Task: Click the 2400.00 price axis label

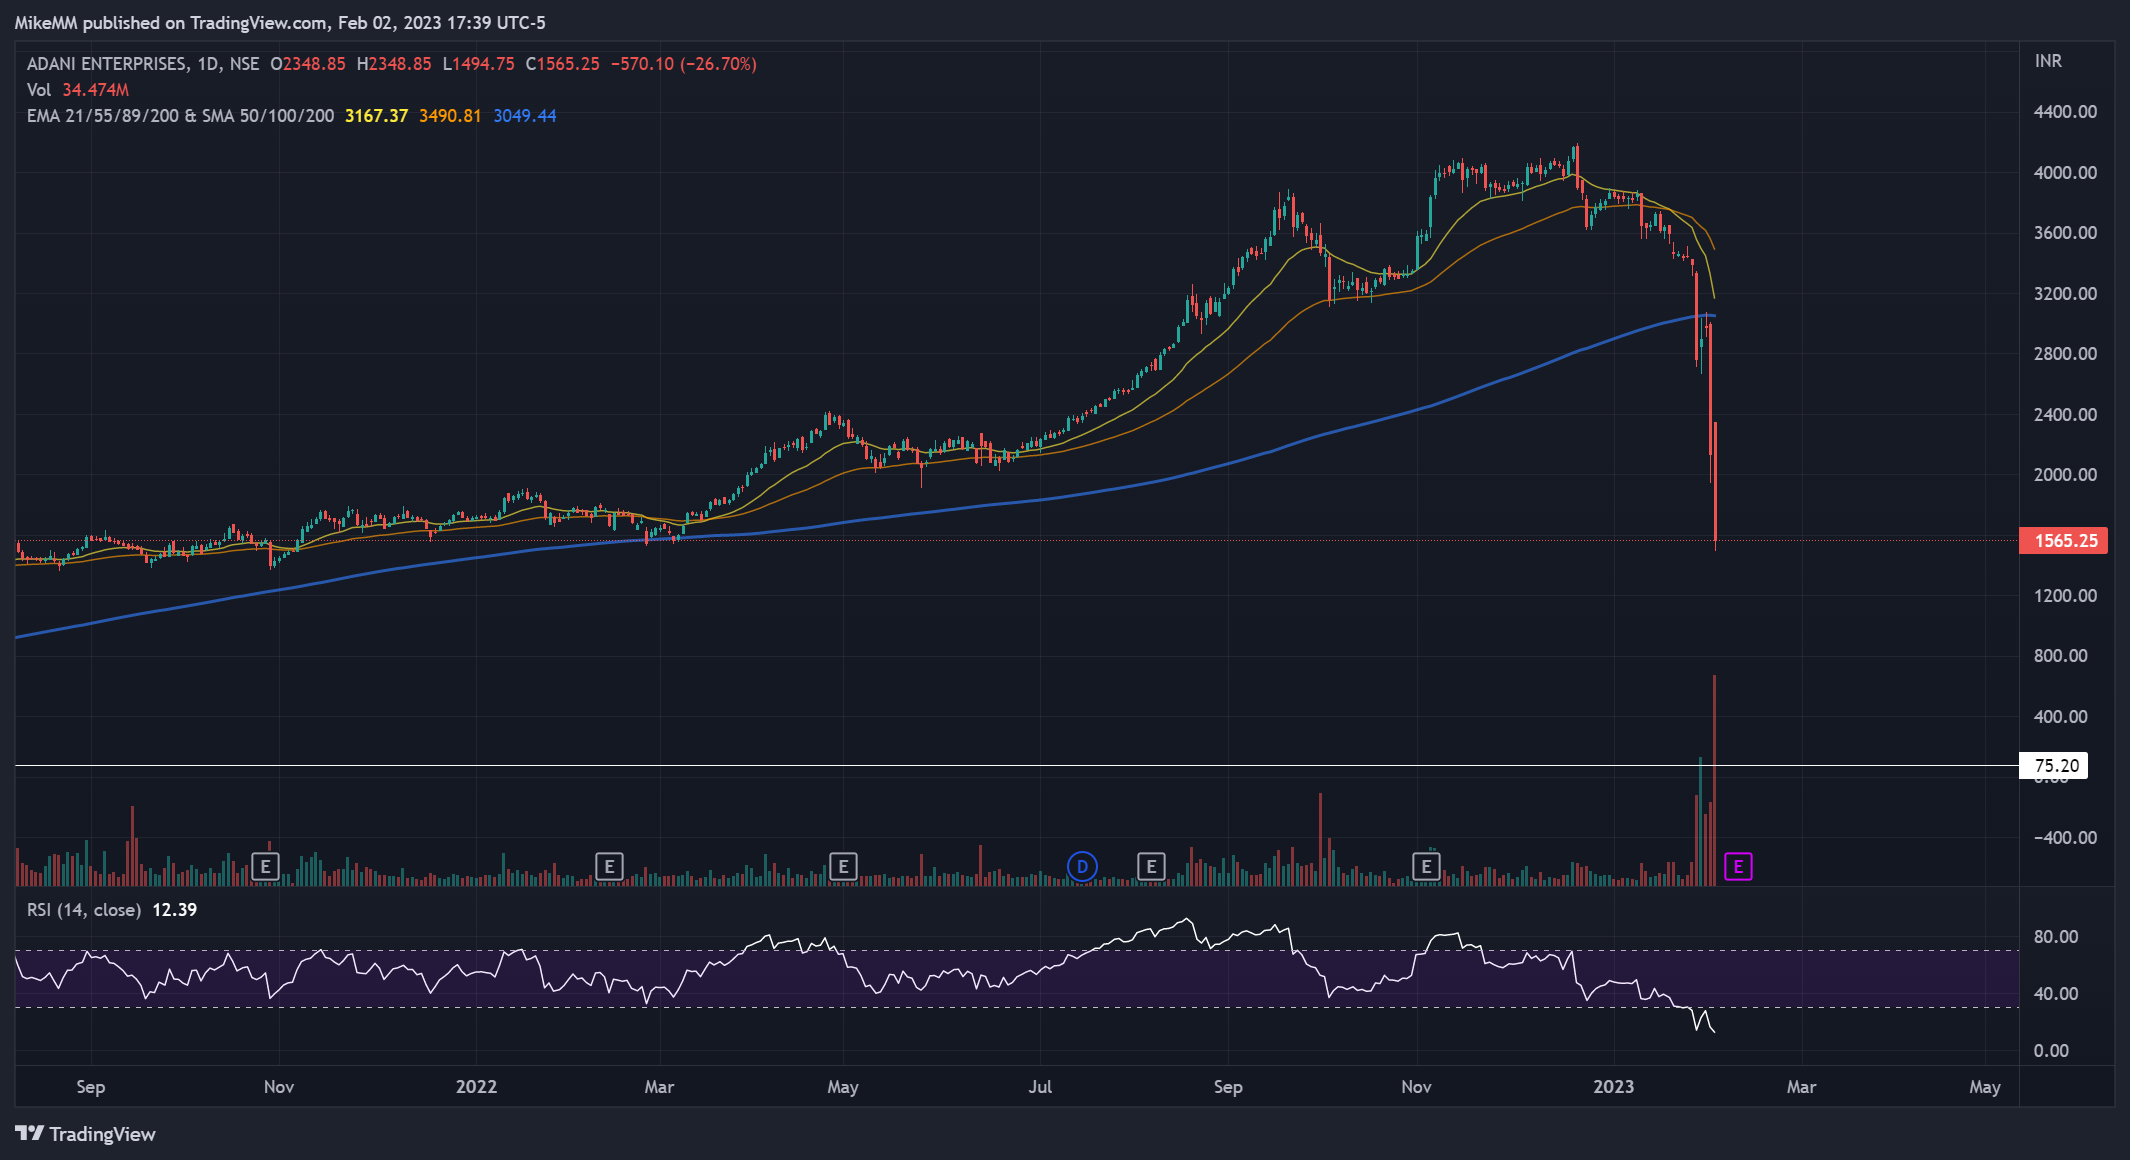Action: pyautogui.click(x=2065, y=414)
